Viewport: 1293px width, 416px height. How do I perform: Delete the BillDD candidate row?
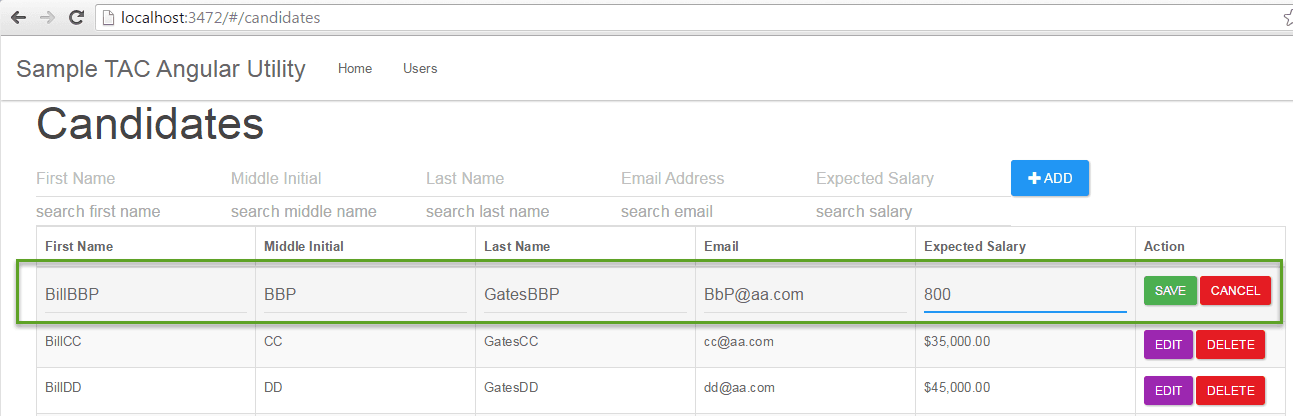coord(1231,390)
